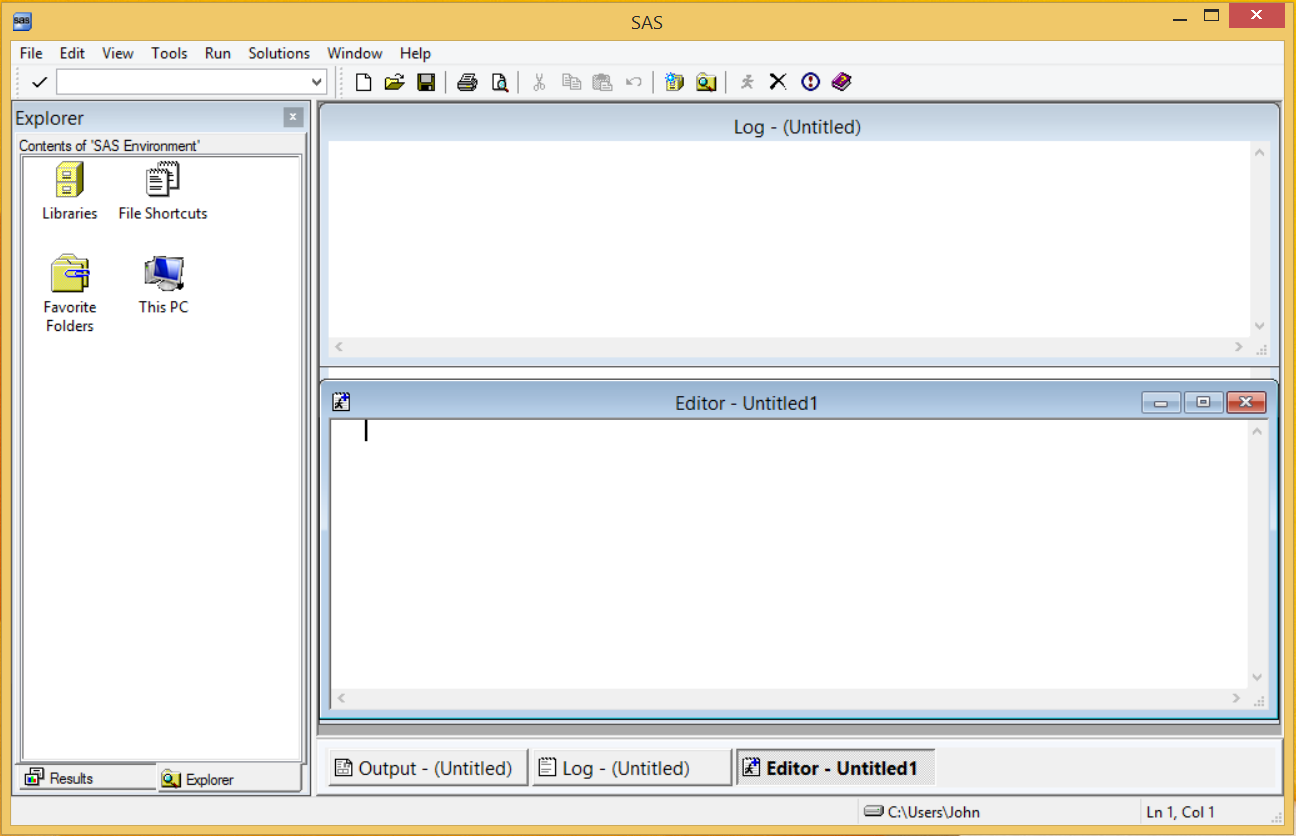Click the Print toolbar icon
1296x836 pixels.
467,82
